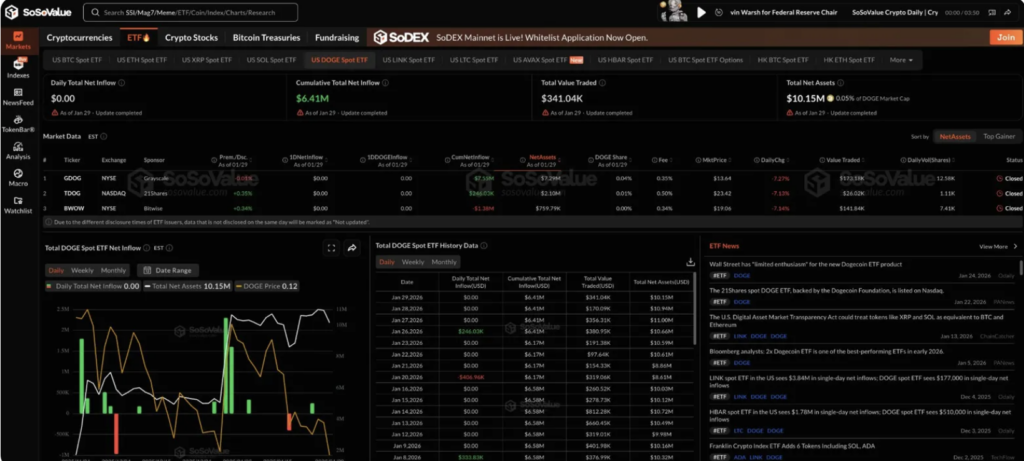Viewport: 1024px width, 461px height.
Task: Open the audio player playlist icon
Action: tap(992, 12)
